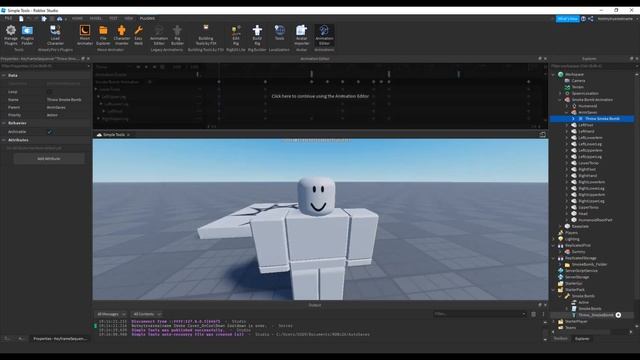Select the Easy Weld wrench tool
The image size is (640, 360).
(138, 35)
